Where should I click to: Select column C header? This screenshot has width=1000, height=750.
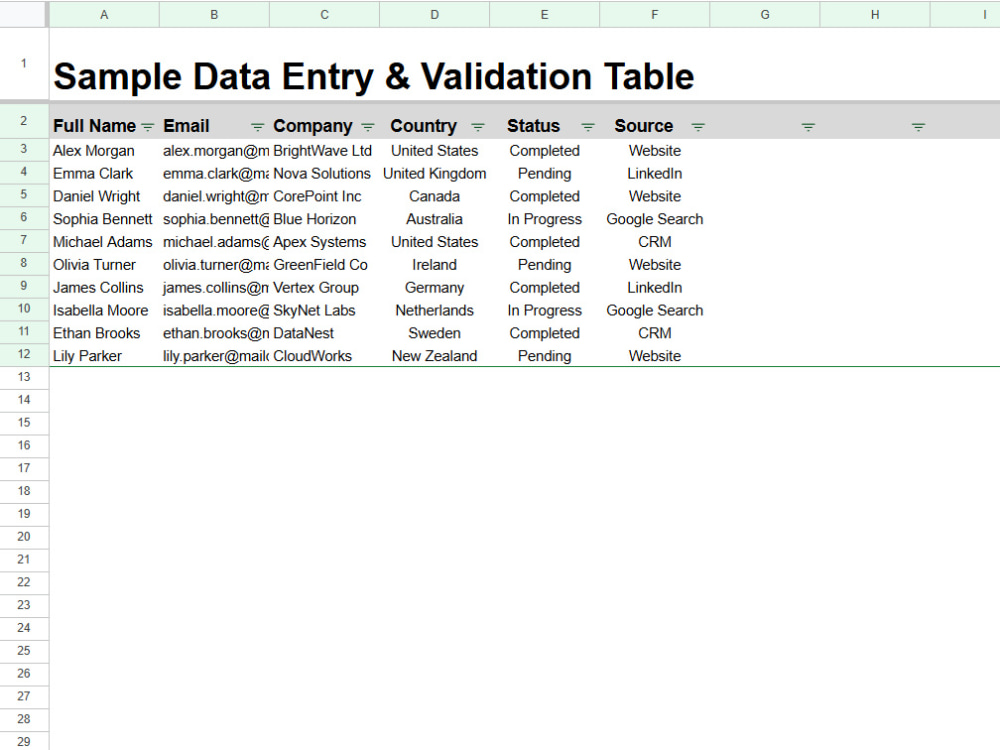coord(325,14)
